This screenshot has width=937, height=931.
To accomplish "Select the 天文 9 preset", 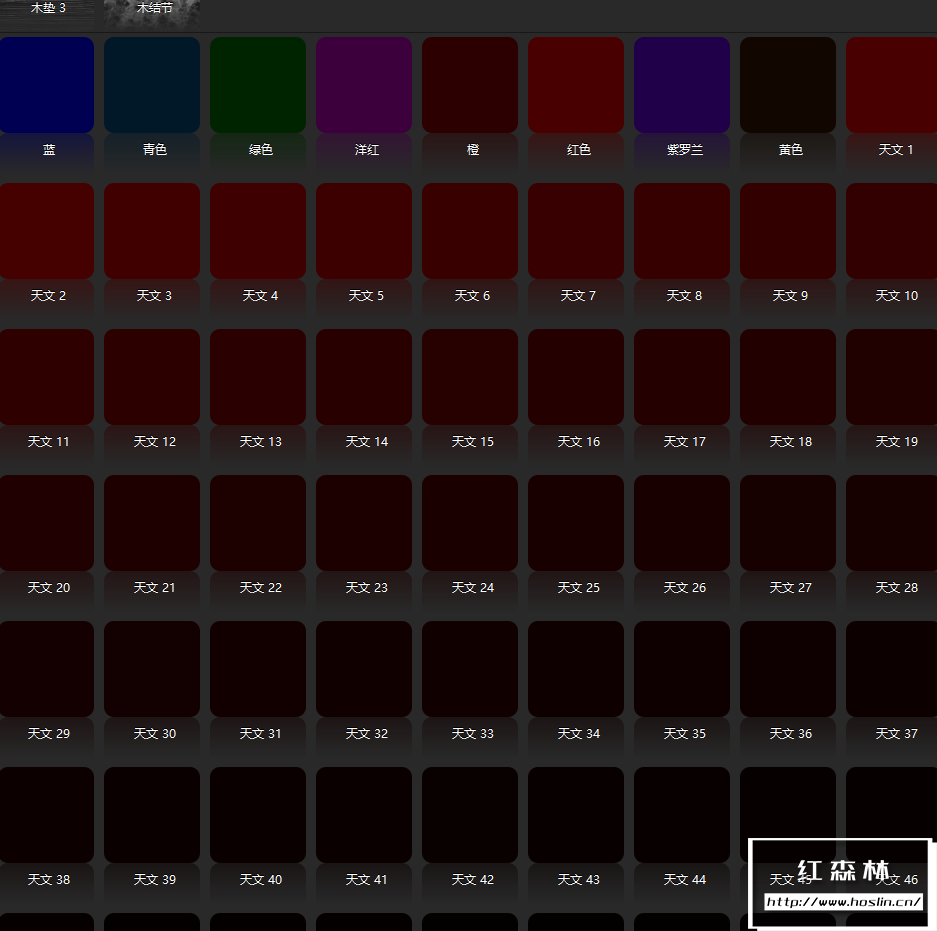I will [x=788, y=231].
